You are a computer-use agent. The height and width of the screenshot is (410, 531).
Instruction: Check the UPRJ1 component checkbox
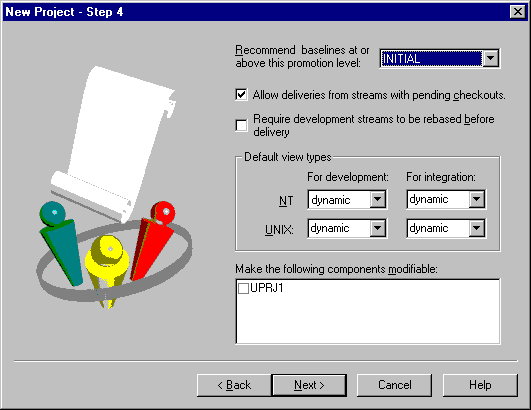(x=243, y=288)
